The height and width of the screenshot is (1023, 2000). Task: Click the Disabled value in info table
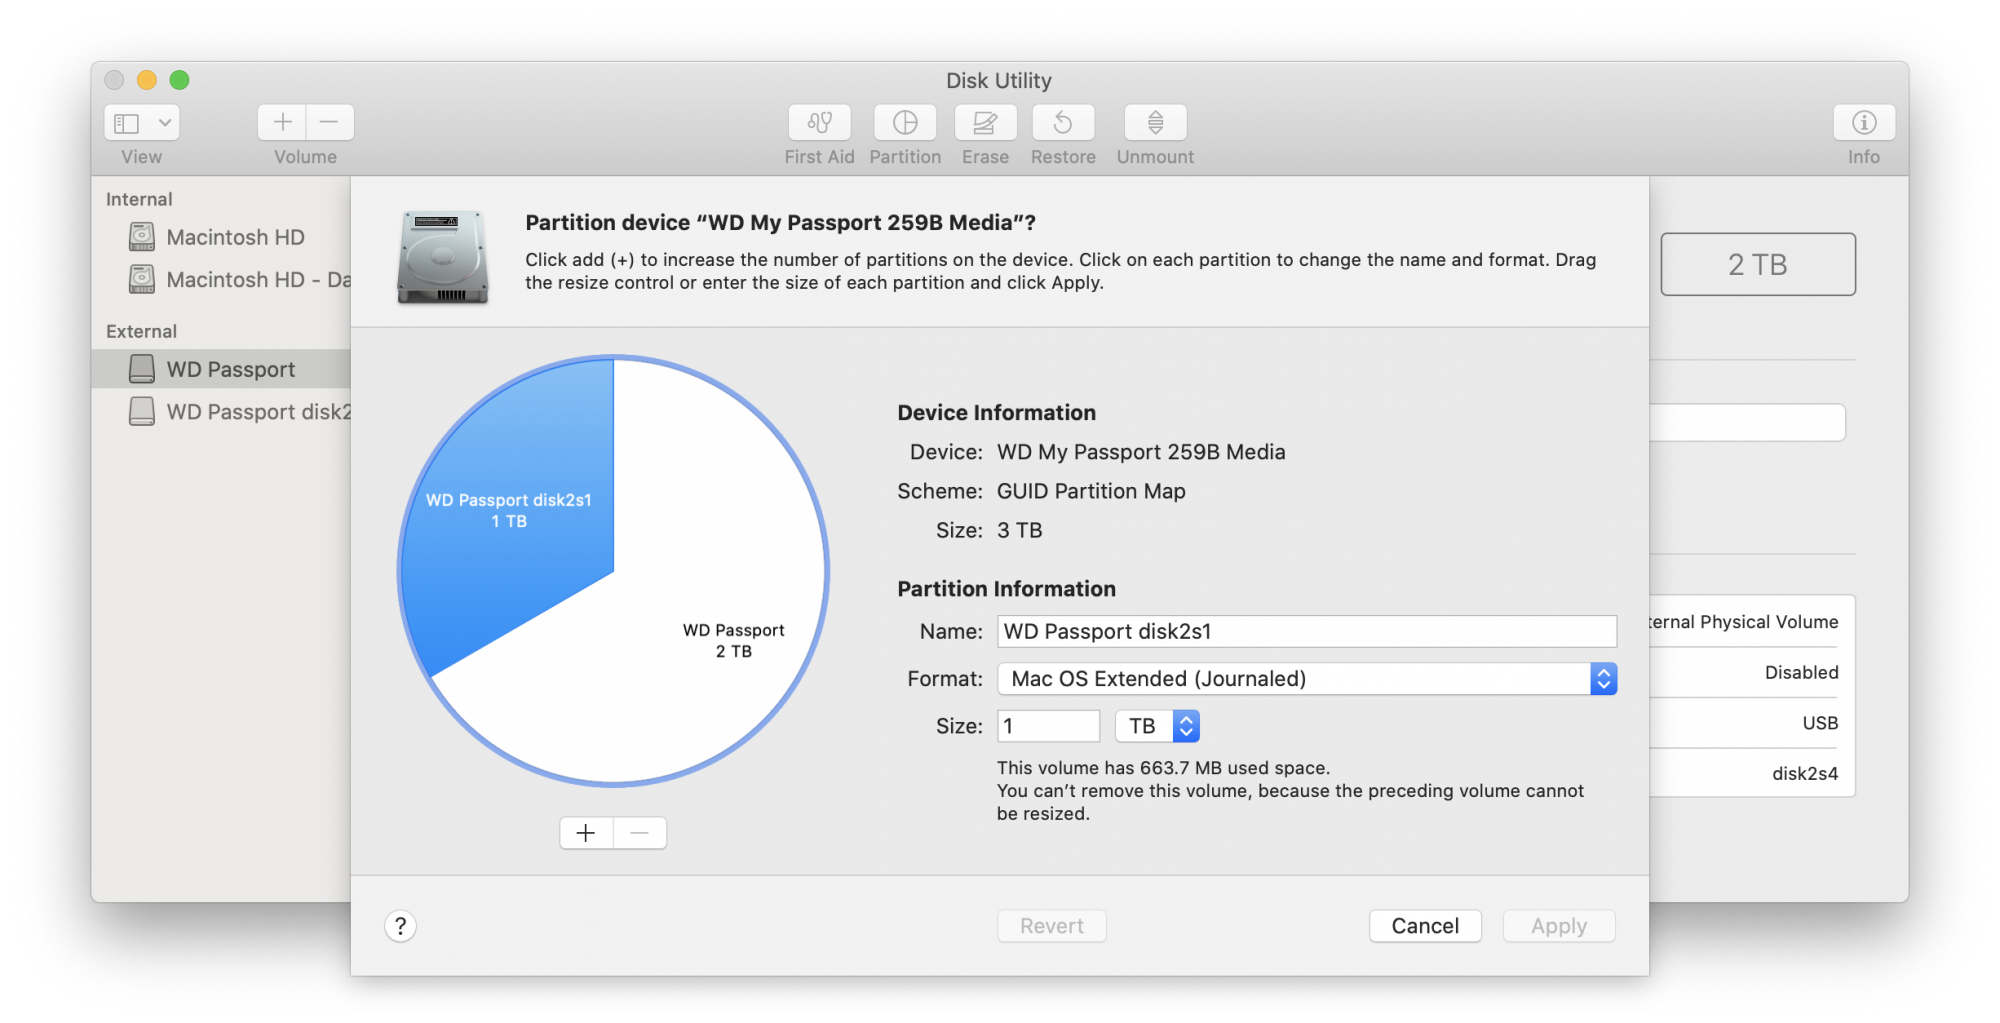coord(1801,672)
